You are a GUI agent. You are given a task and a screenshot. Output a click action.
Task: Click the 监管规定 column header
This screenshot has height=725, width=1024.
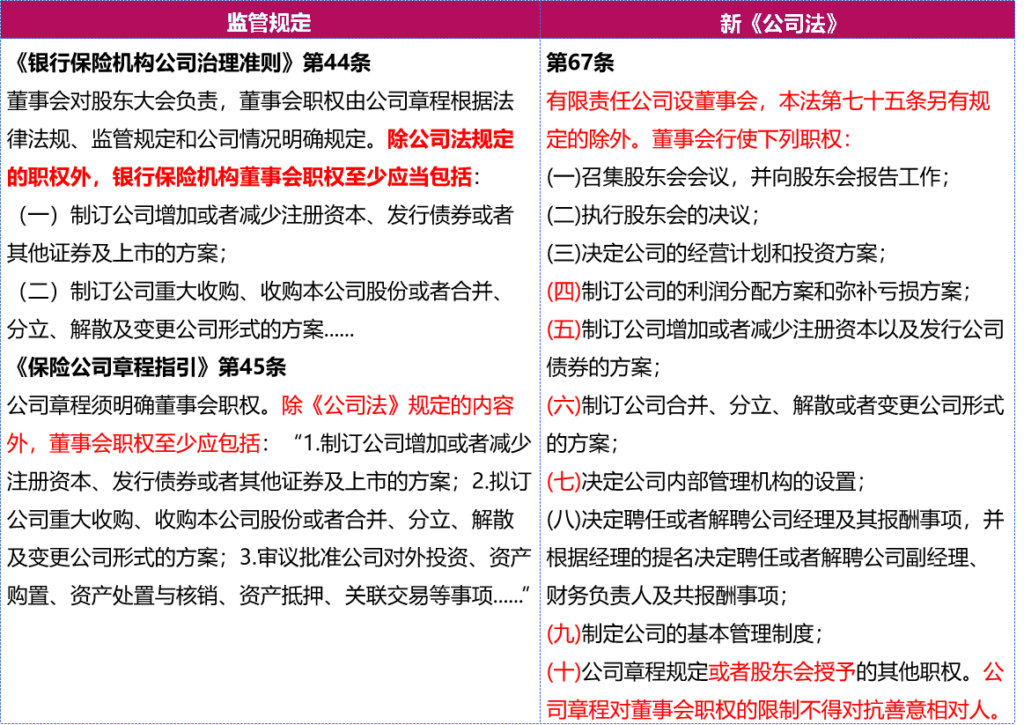[x=269, y=22]
